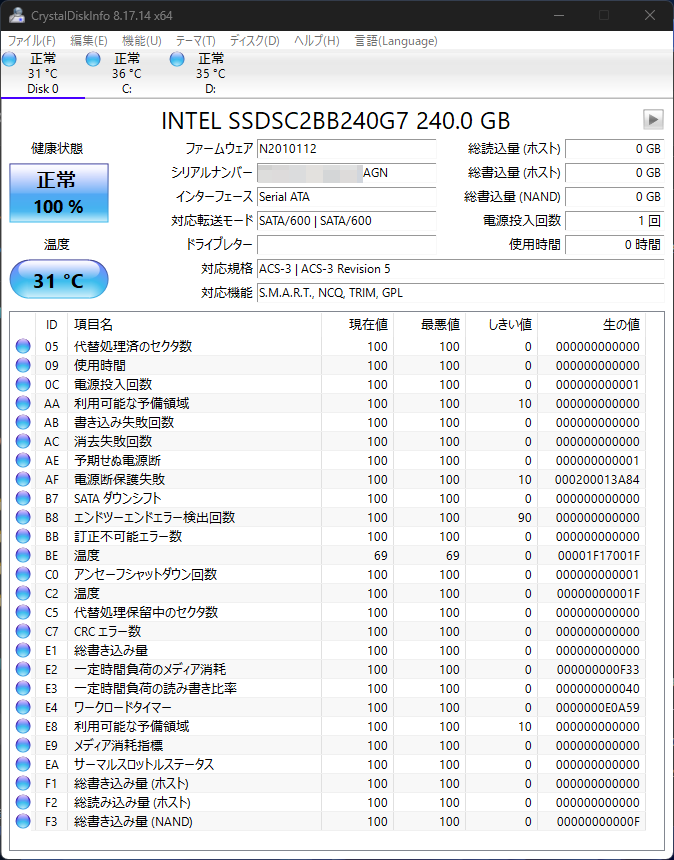
Task: Click the シリアルナンバー field
Action: tap(347, 173)
